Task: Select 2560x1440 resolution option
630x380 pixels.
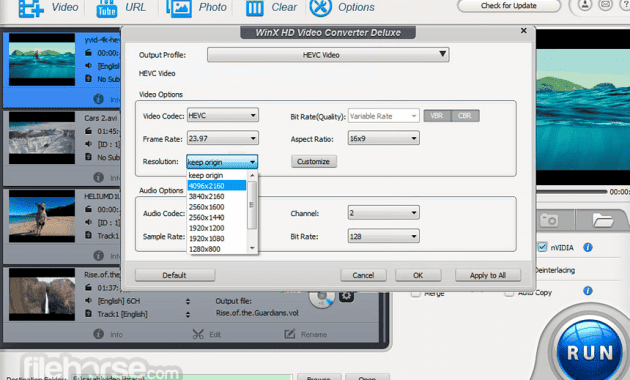Action: (x=217, y=217)
